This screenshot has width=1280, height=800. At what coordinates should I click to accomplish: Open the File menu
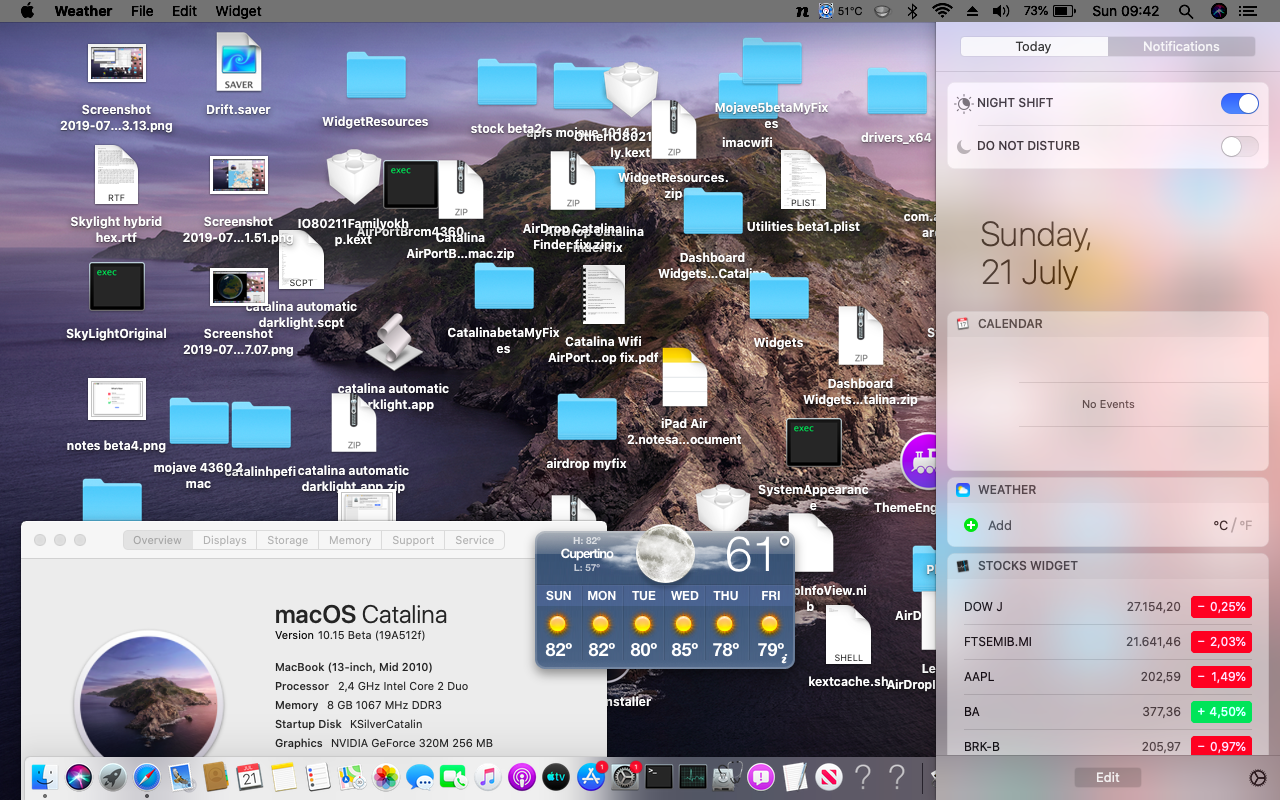pos(142,11)
